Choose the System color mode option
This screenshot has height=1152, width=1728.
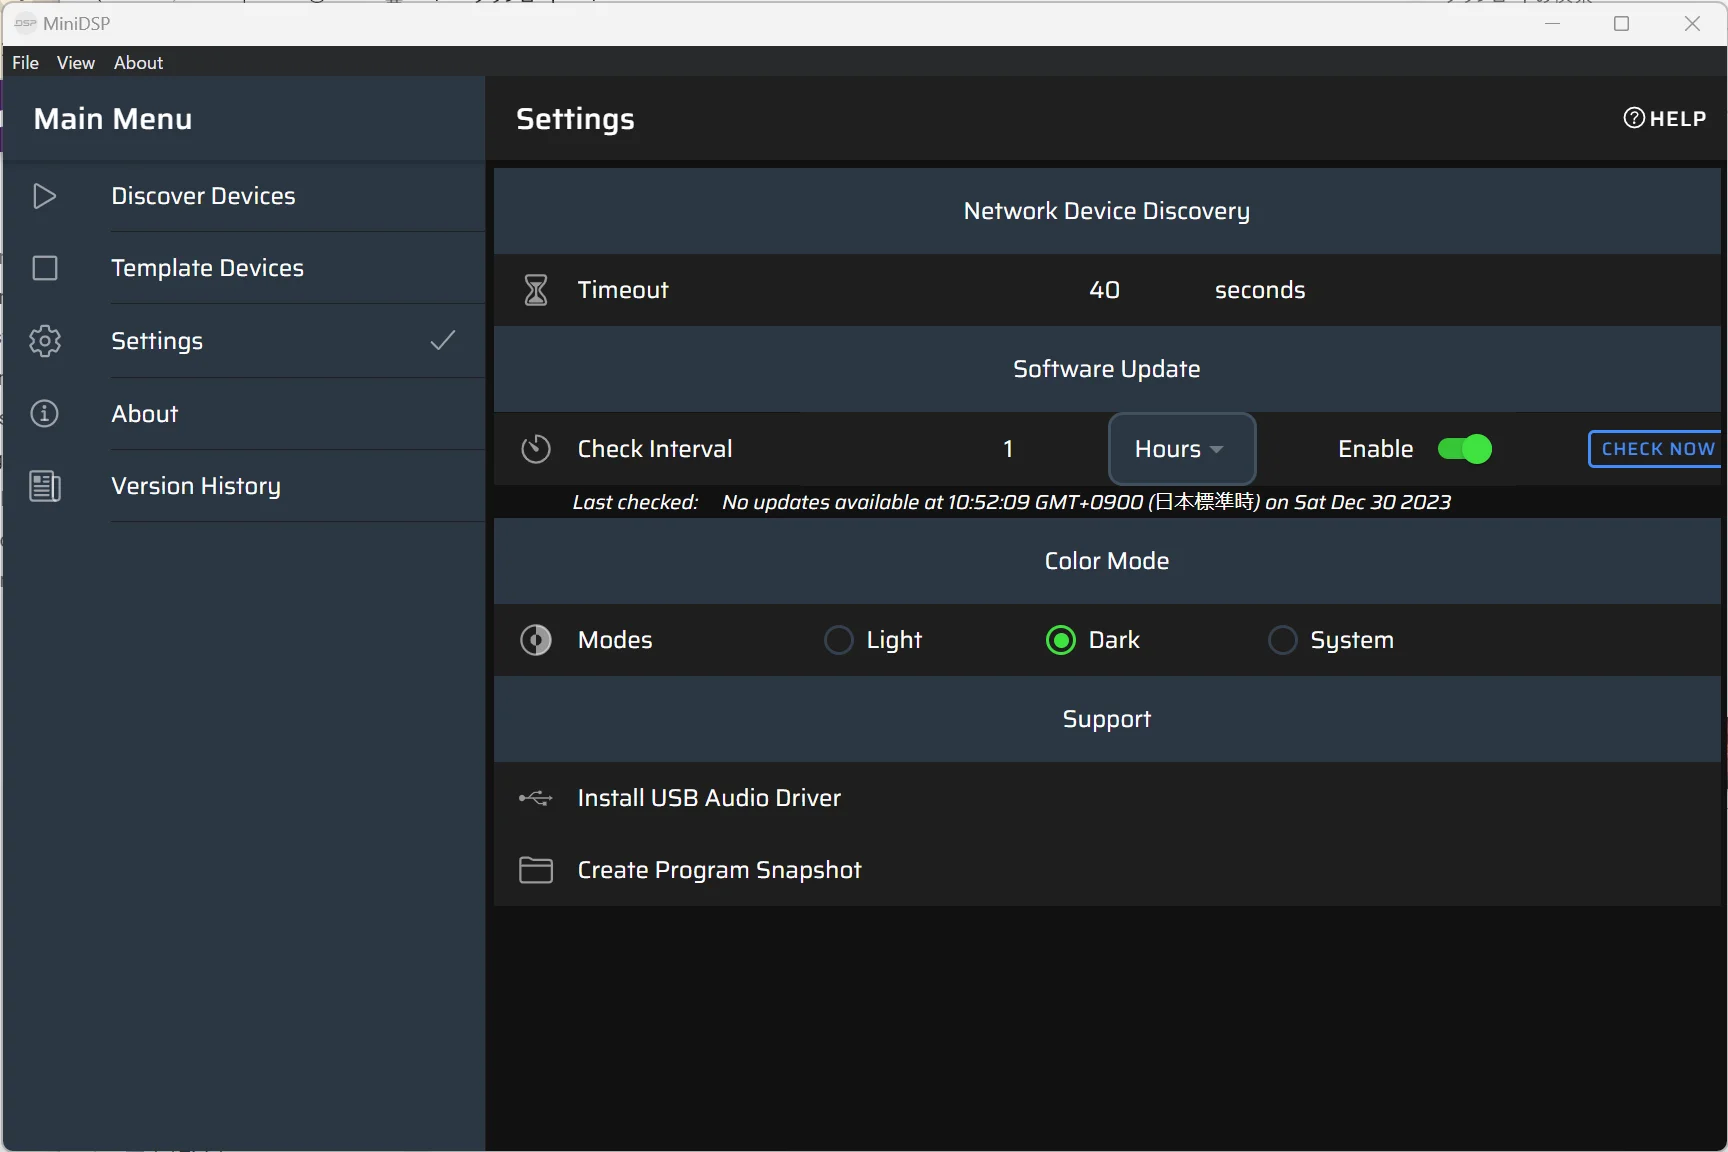point(1282,640)
